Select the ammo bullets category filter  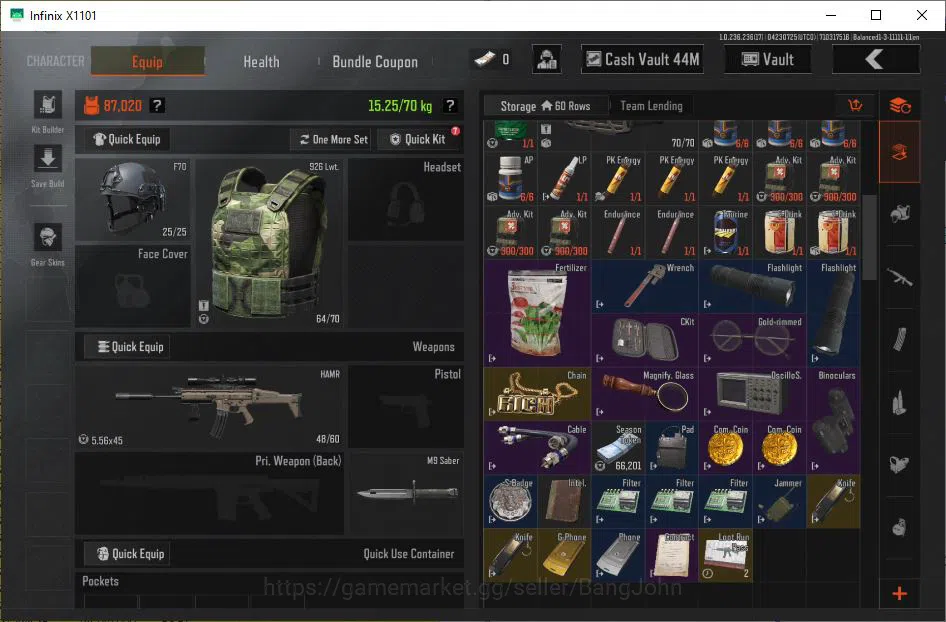click(900, 402)
